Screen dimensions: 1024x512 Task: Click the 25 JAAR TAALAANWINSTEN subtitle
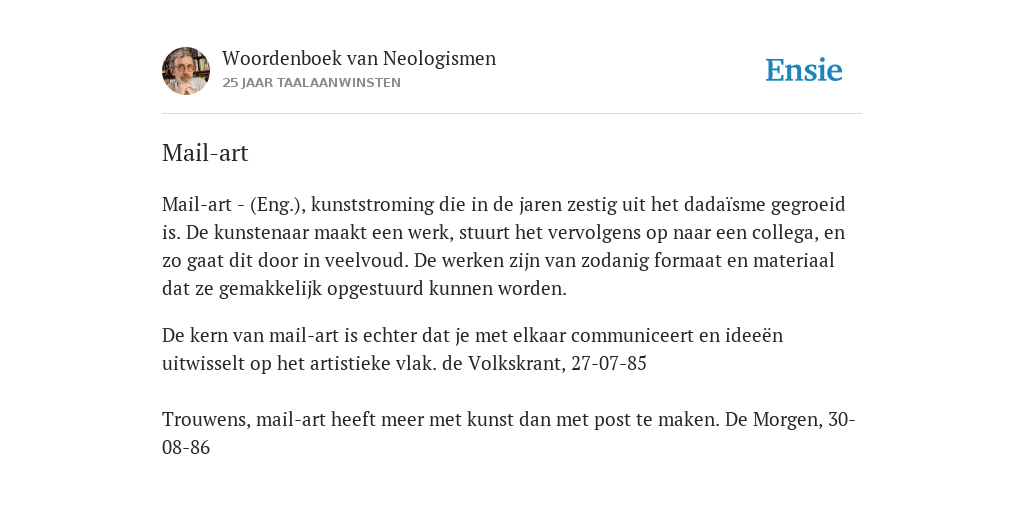(312, 83)
